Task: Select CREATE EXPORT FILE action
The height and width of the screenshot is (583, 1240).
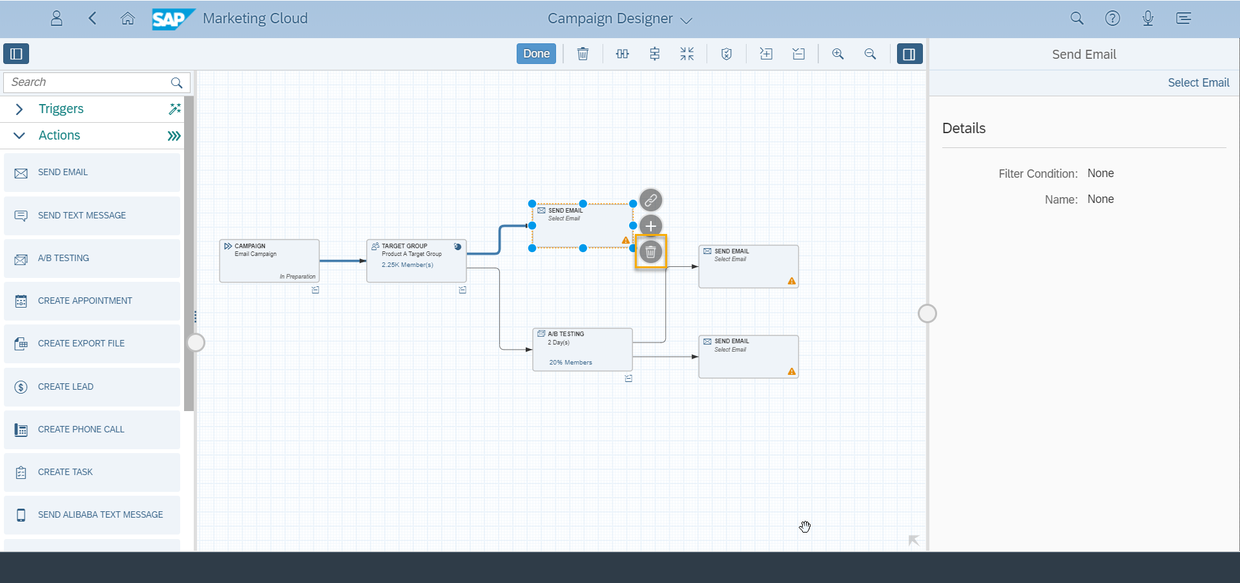Action: 92,343
